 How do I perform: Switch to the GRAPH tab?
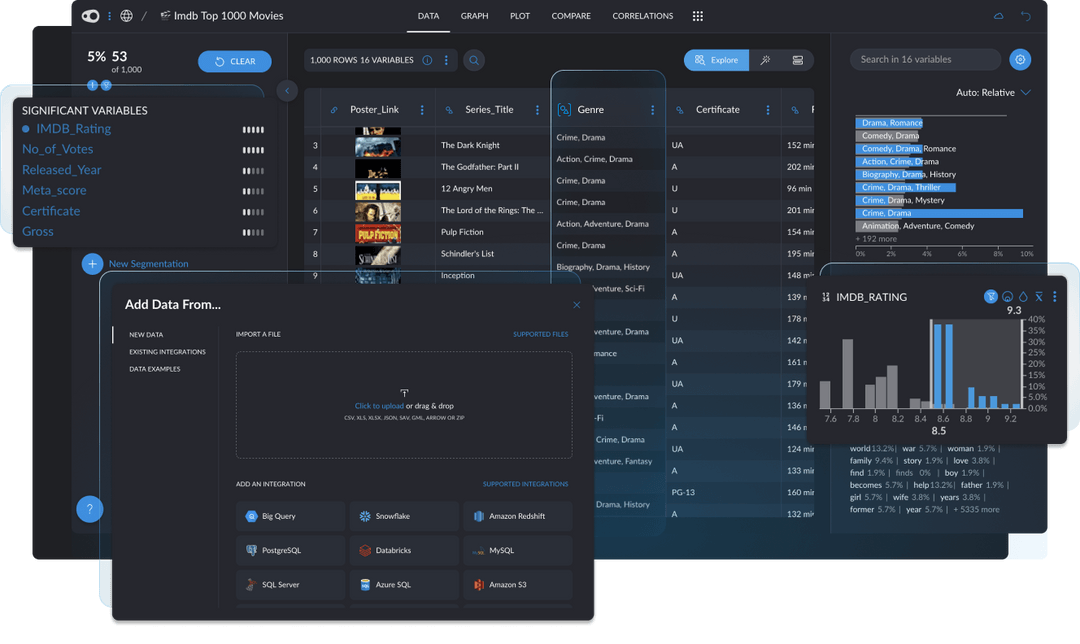tap(474, 16)
